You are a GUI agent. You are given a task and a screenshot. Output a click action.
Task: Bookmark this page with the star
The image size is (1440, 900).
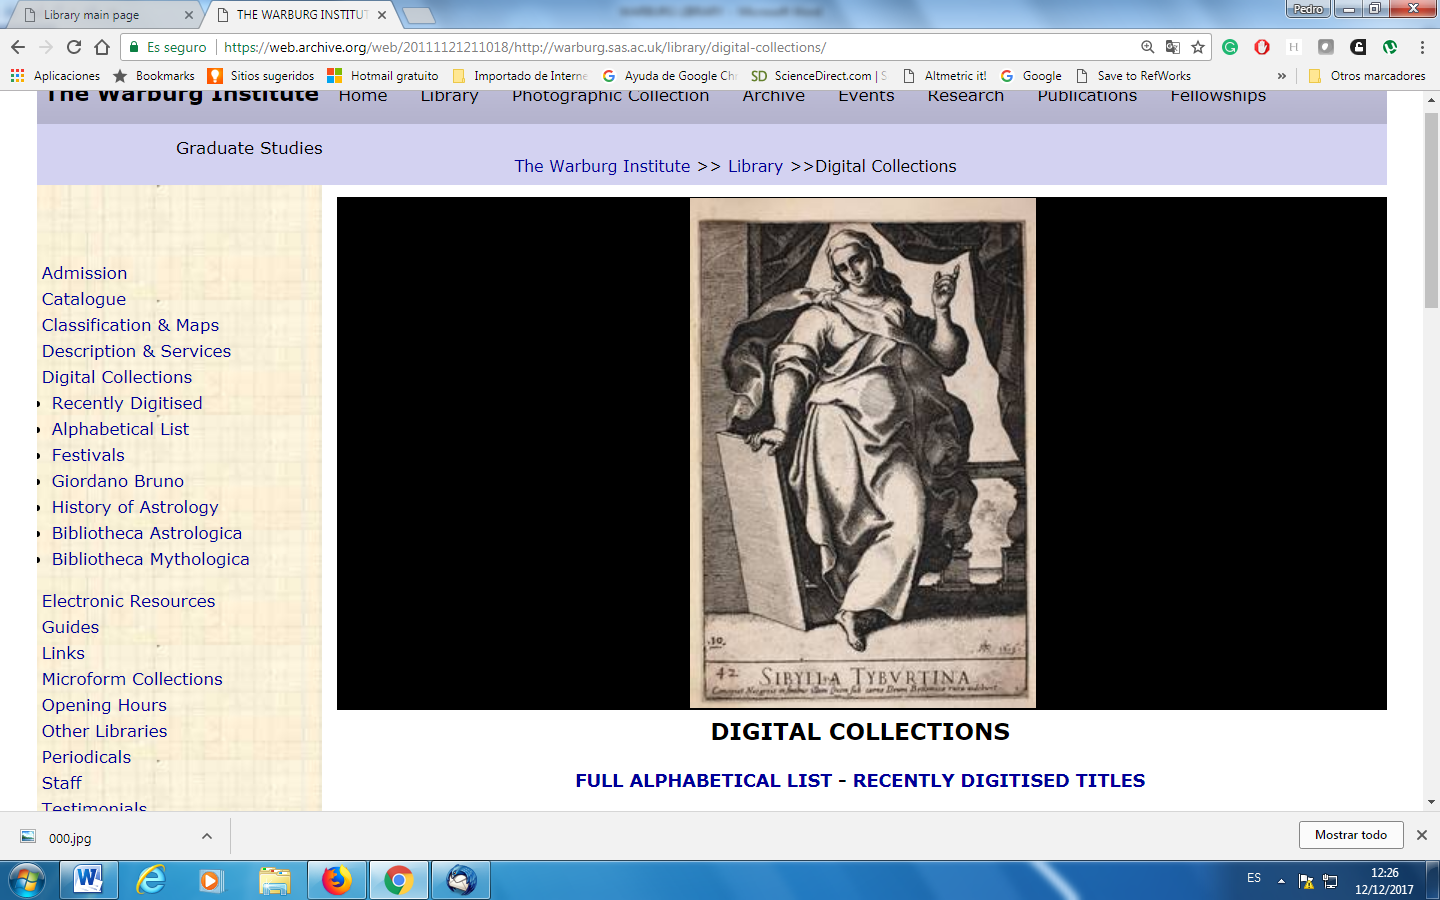(1198, 47)
